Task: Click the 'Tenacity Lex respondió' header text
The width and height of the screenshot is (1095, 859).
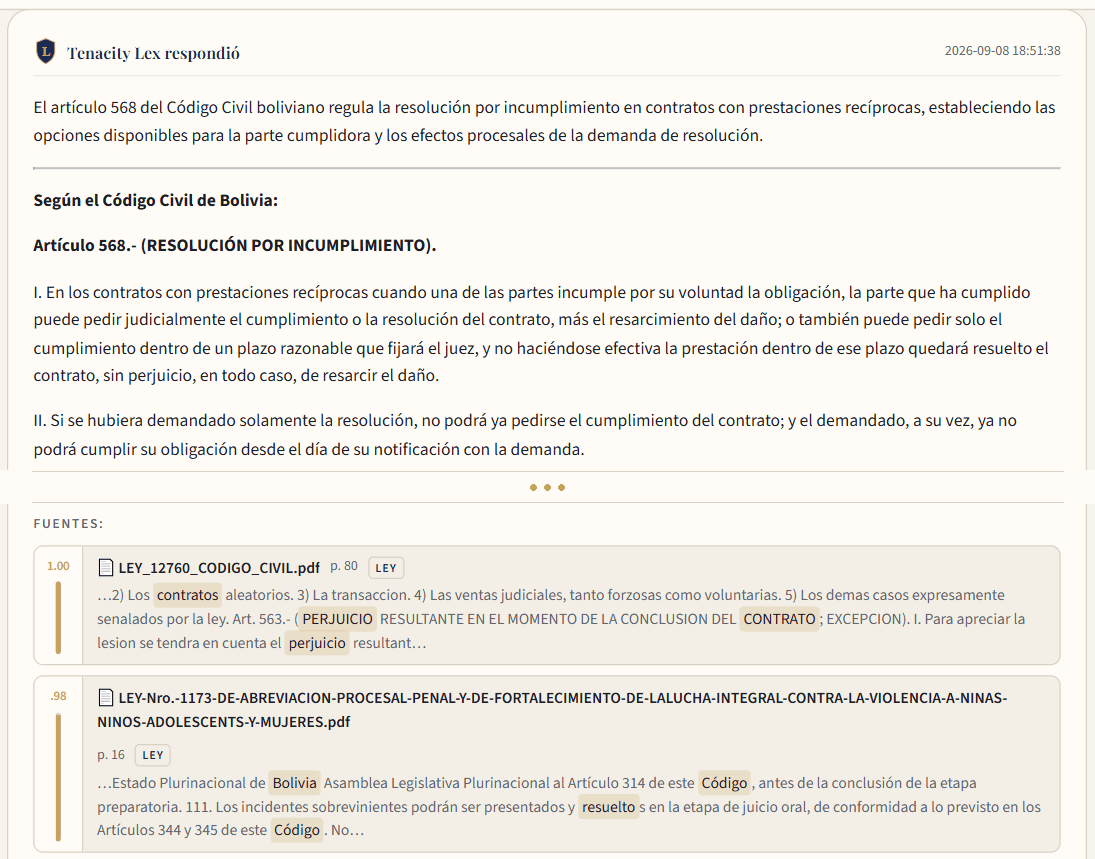Action: (x=153, y=53)
